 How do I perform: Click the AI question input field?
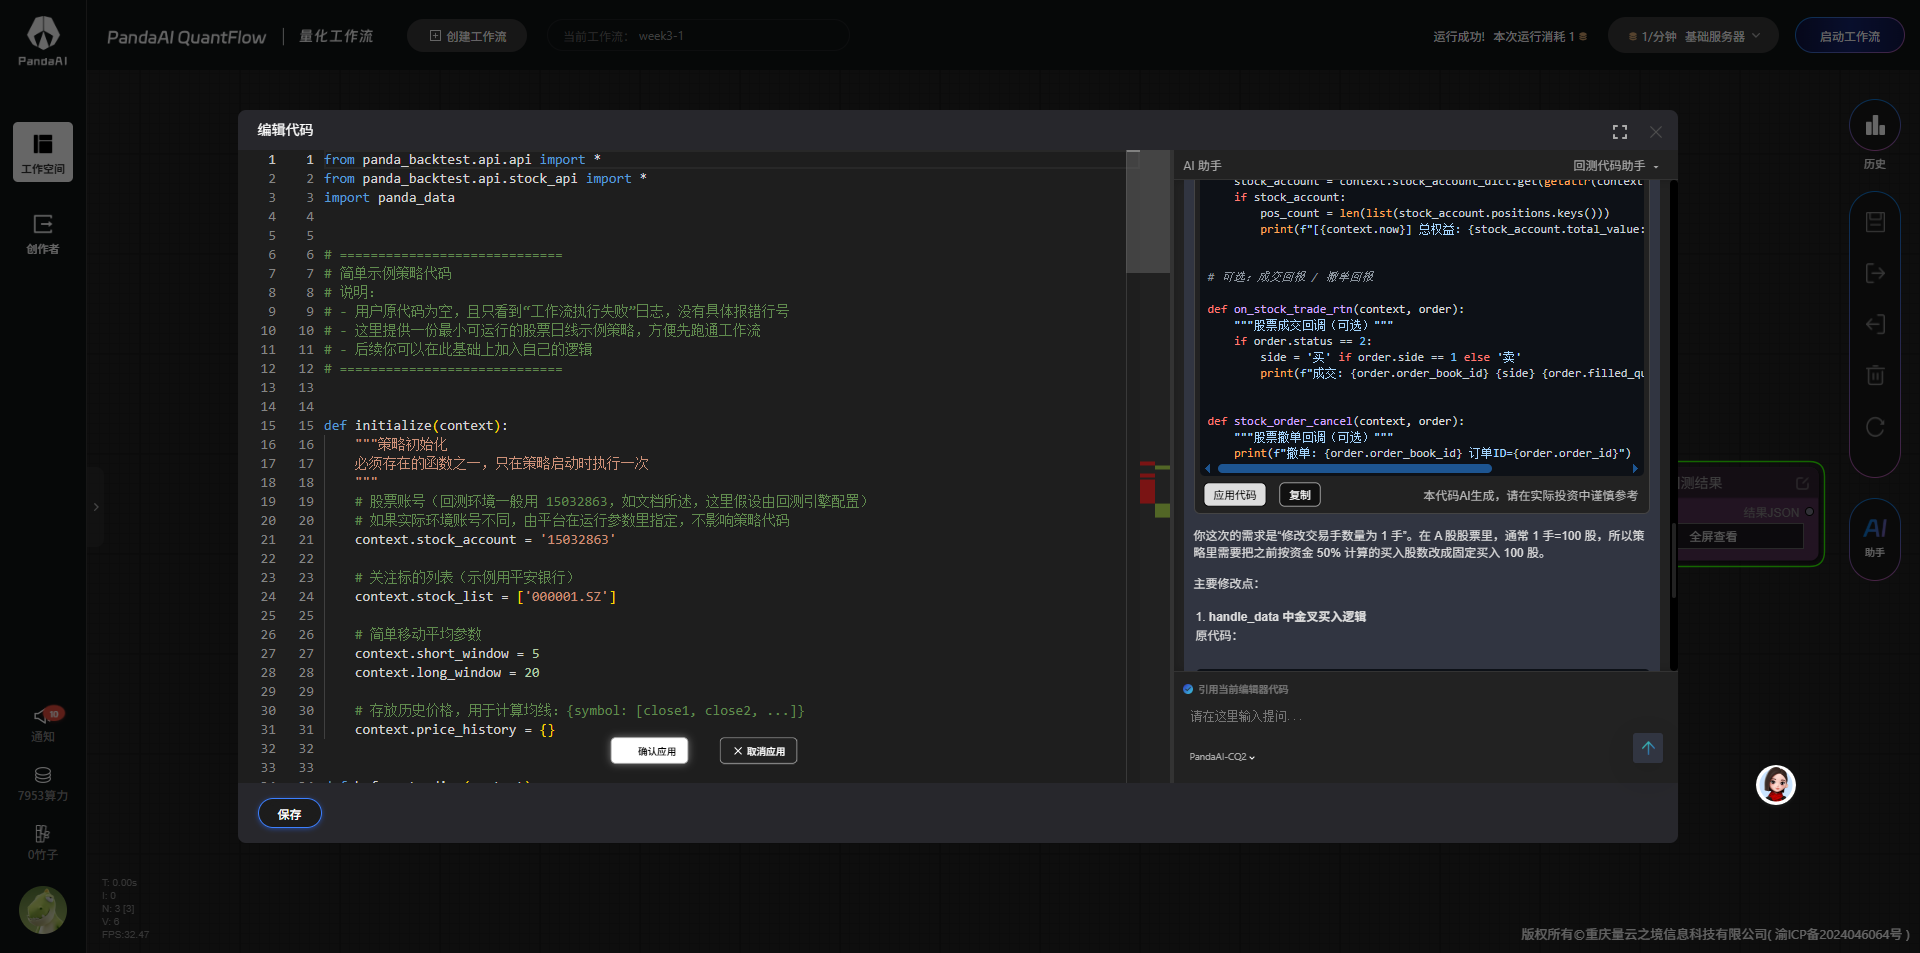pos(1400,717)
